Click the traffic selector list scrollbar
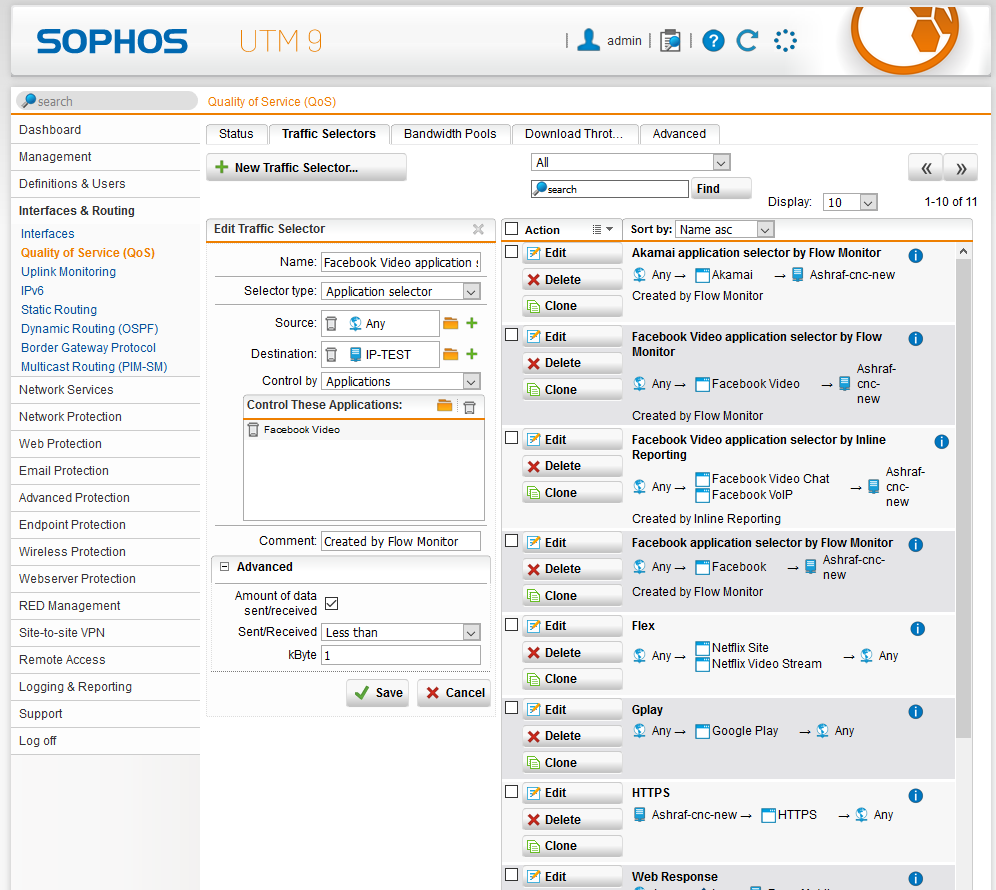This screenshot has width=996, height=890. coord(963,497)
